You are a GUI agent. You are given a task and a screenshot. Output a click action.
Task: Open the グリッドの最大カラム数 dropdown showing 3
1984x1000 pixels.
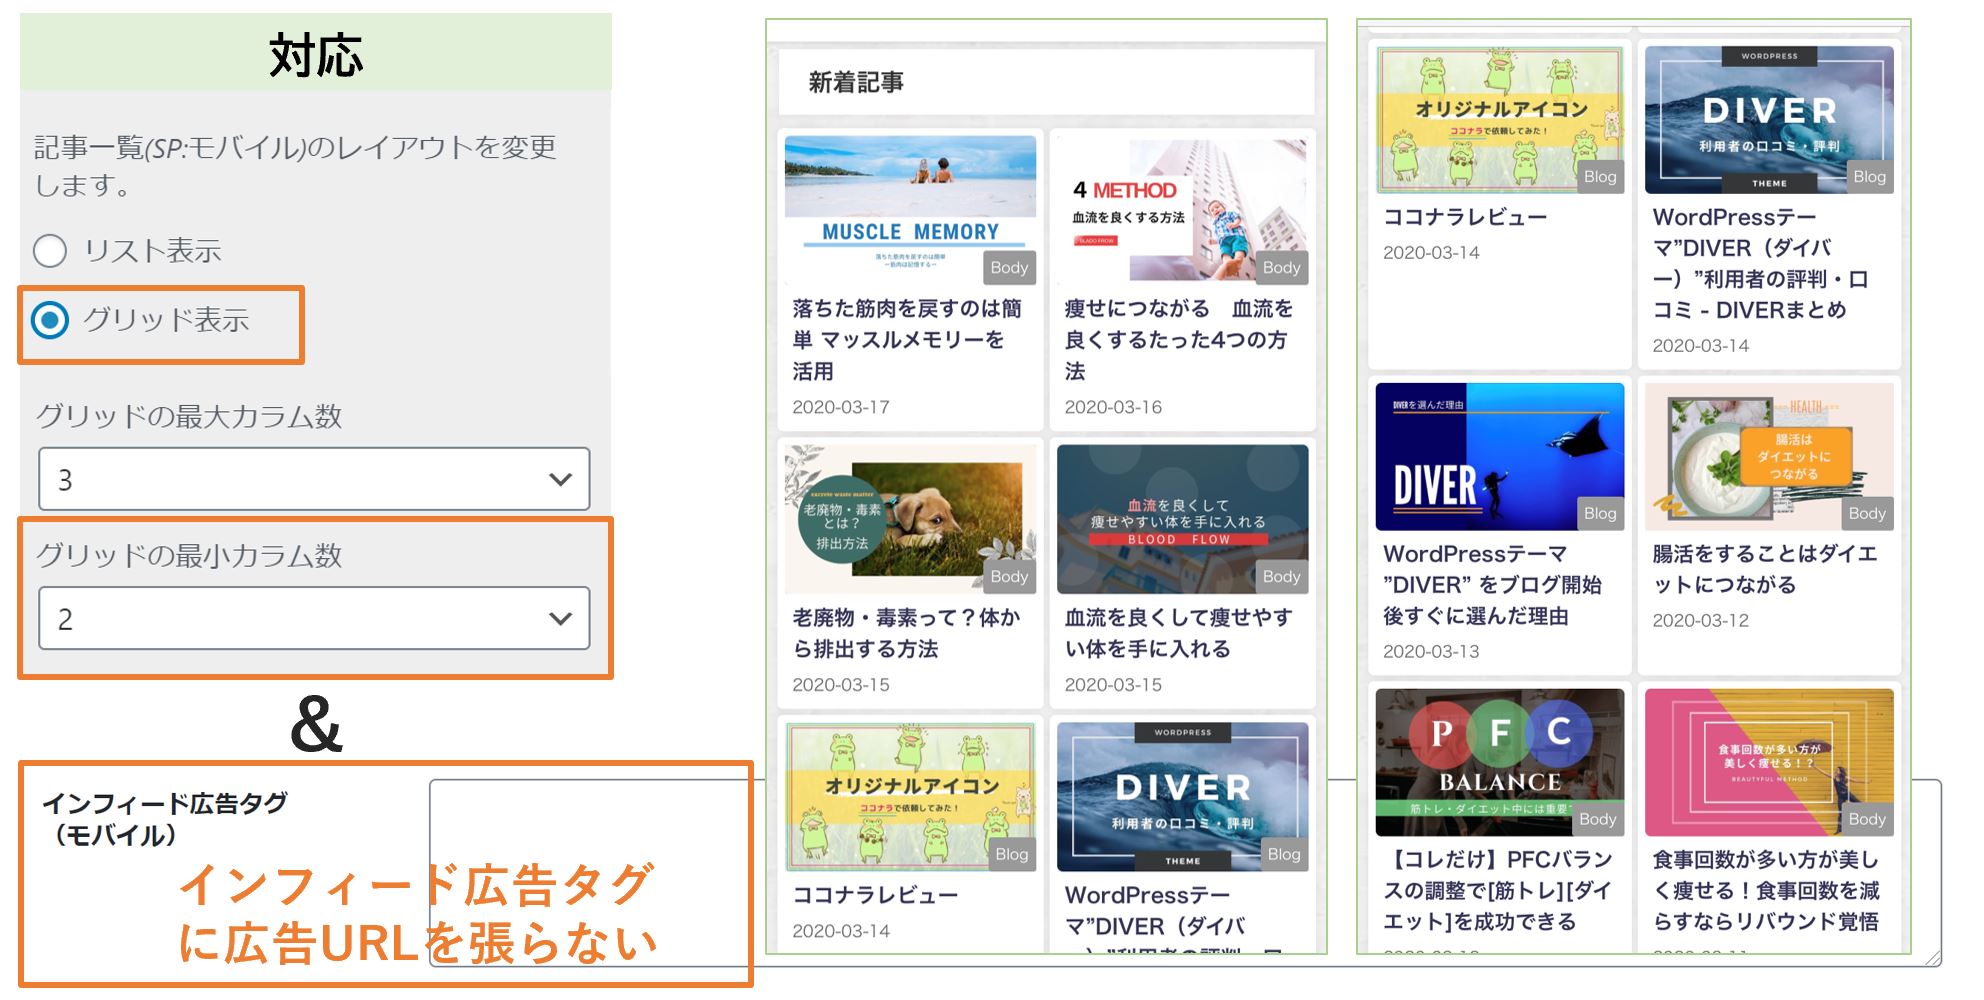(x=313, y=480)
